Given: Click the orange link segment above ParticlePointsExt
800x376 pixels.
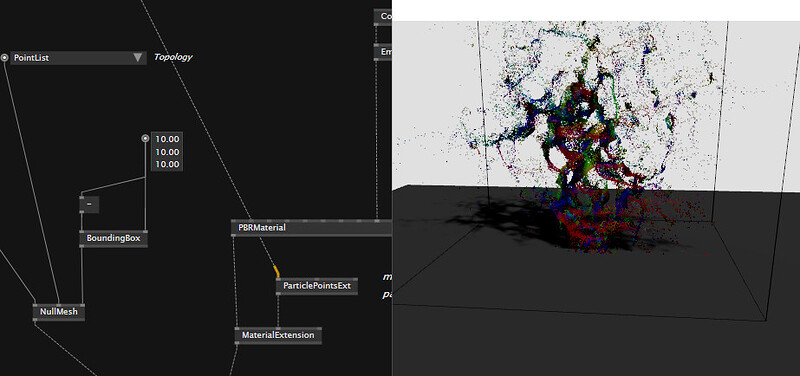Looking at the screenshot, I should 277,271.
